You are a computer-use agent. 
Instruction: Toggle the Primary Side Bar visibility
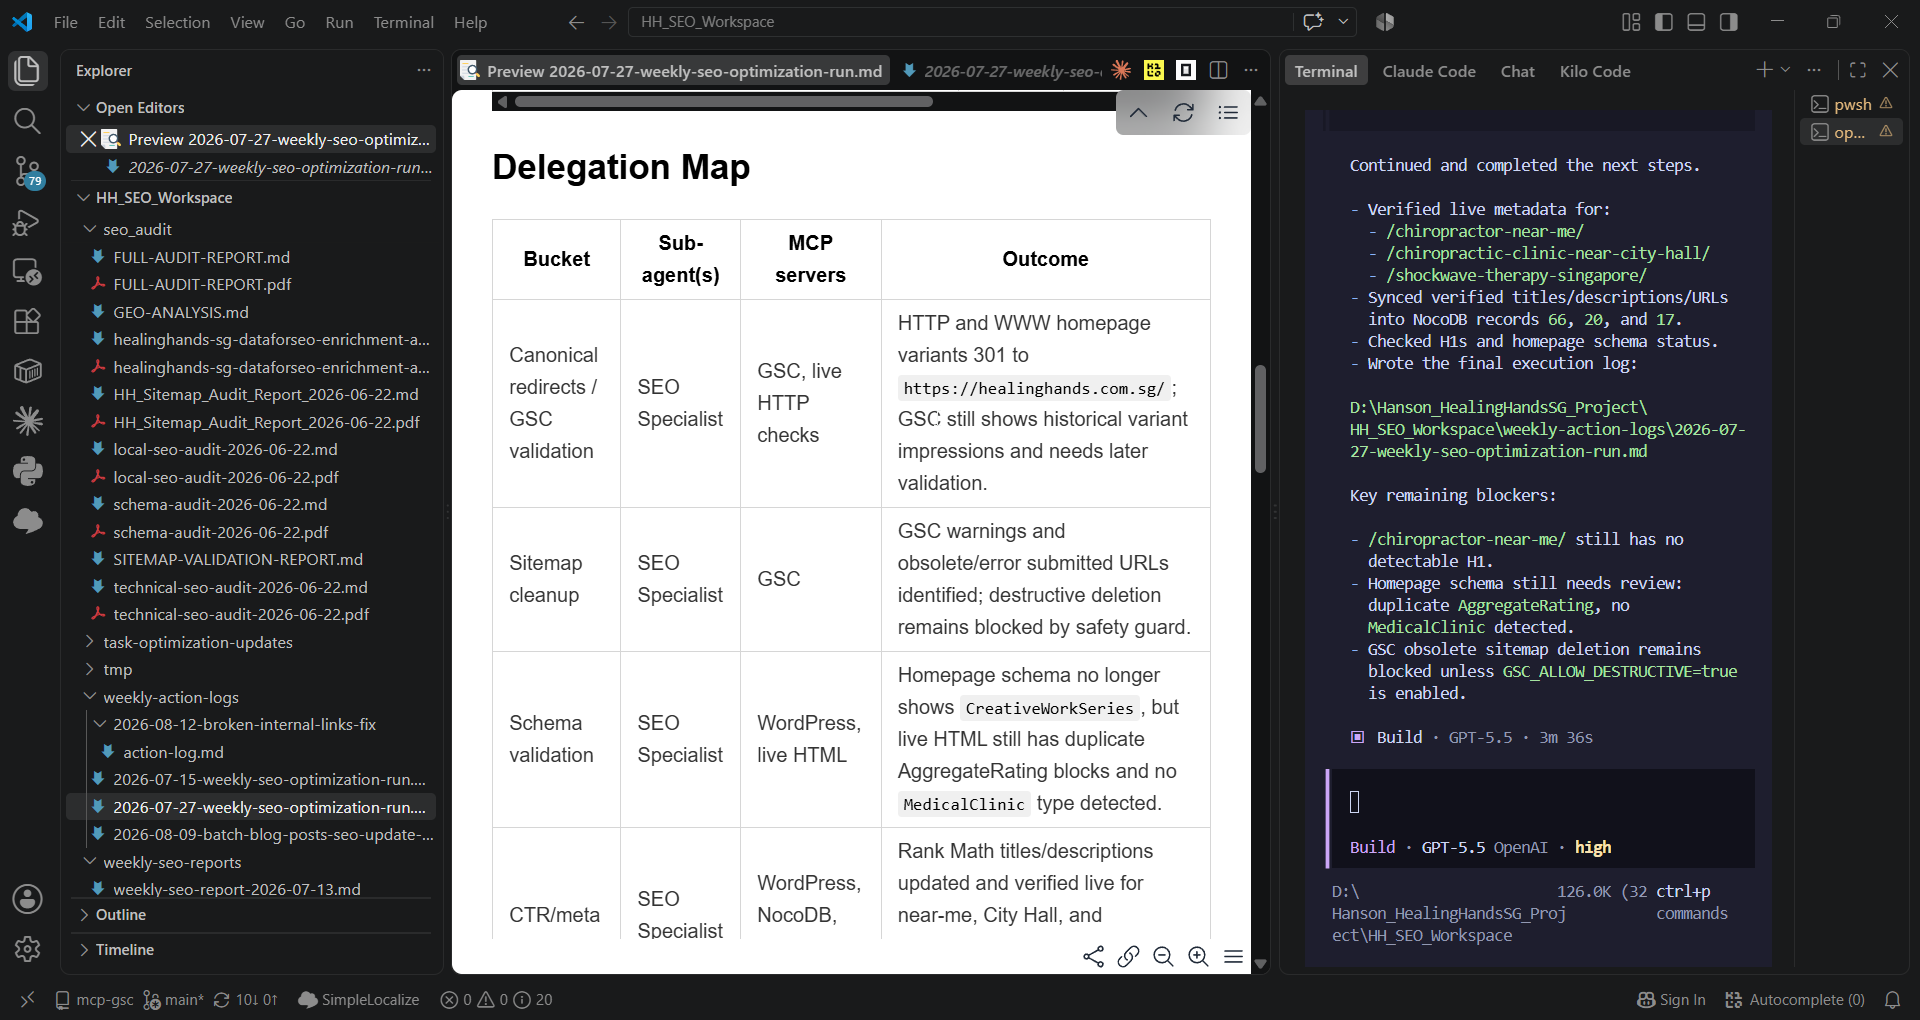(x=1664, y=22)
